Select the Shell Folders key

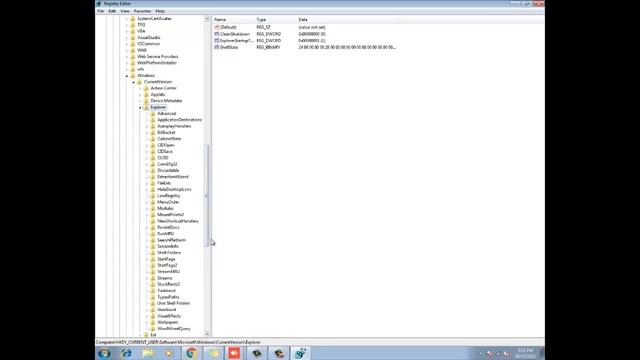169,253
